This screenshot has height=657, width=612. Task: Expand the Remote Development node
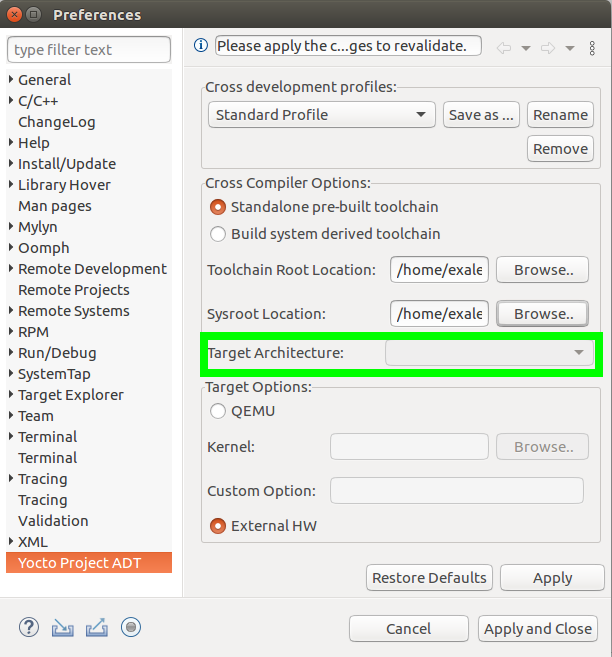click(x=11, y=268)
